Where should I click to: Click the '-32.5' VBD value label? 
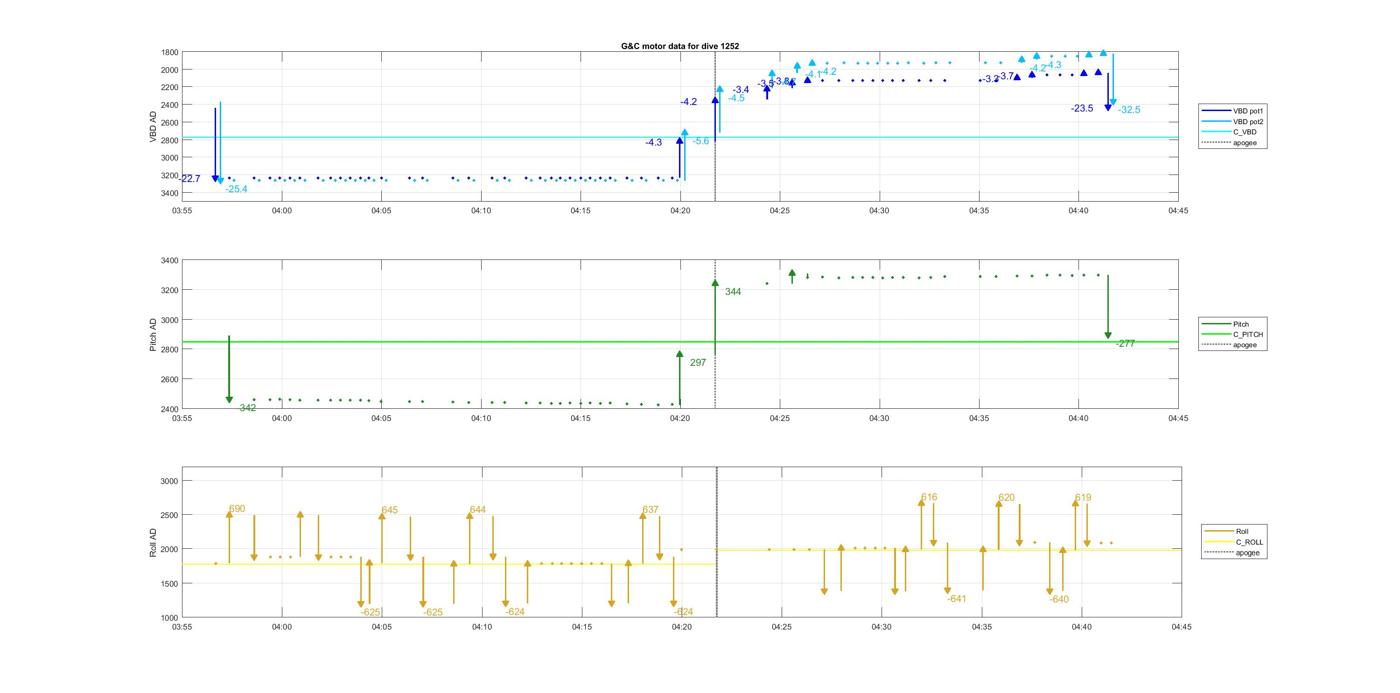(1129, 109)
